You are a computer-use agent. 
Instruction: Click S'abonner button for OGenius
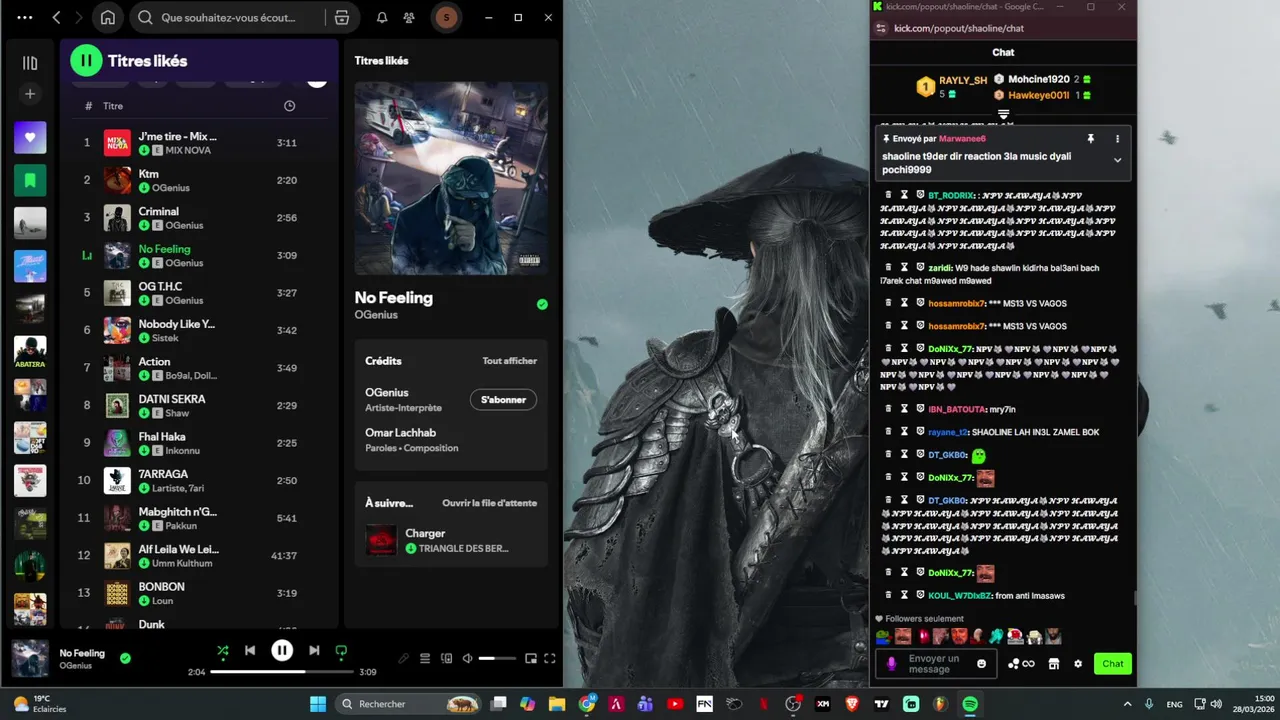click(x=503, y=400)
